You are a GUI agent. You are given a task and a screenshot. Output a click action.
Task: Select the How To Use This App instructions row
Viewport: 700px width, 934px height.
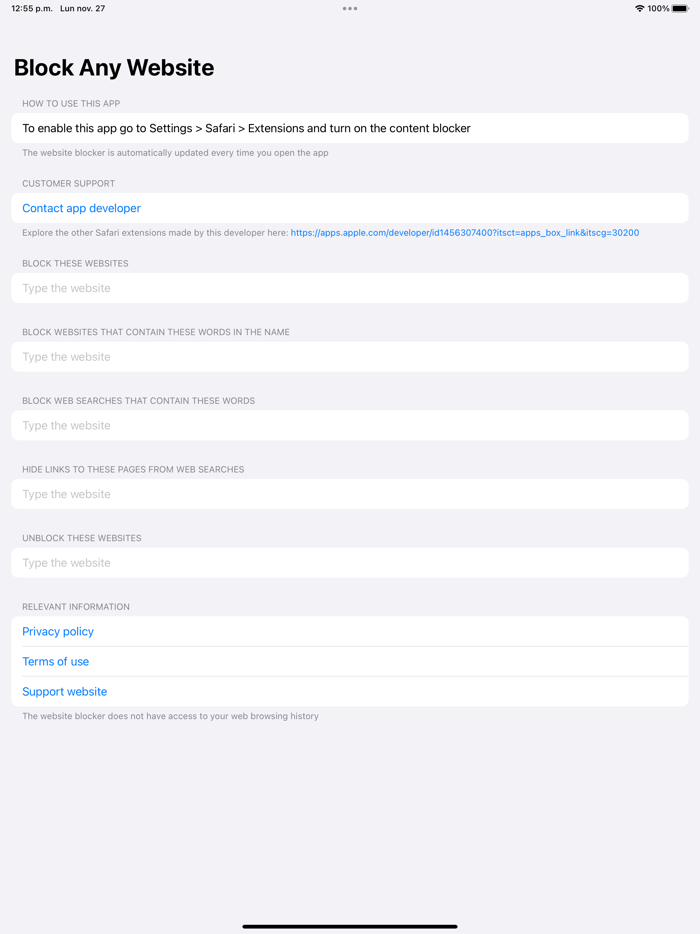coord(350,127)
